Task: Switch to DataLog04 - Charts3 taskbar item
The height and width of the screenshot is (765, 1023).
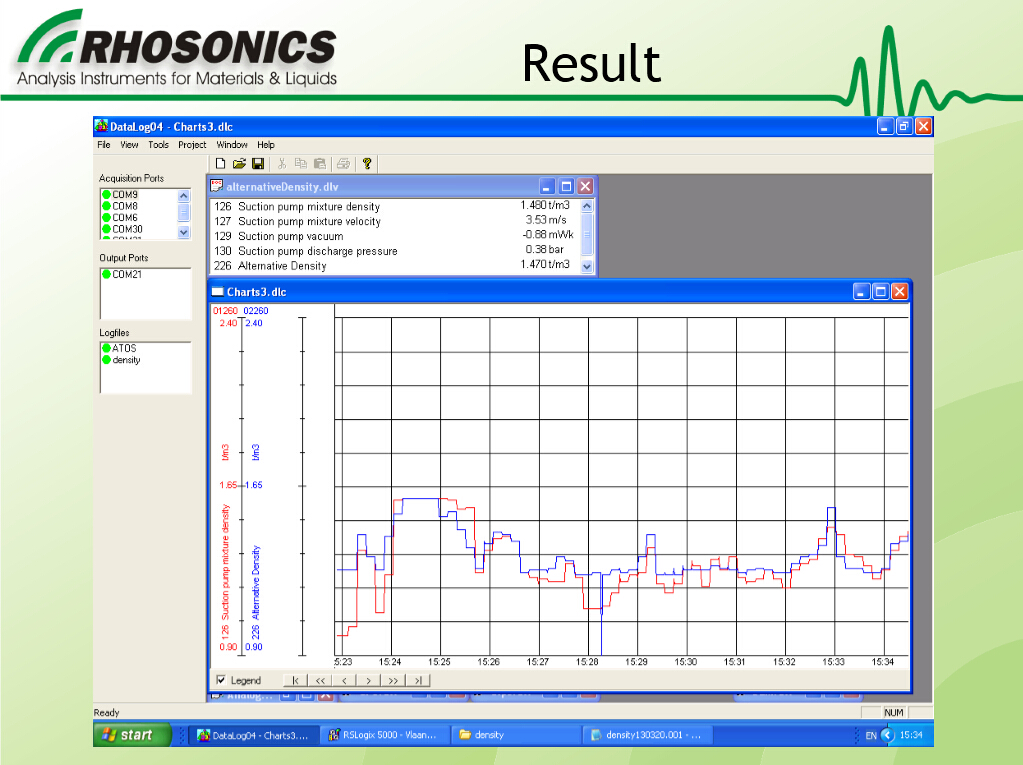Action: (254, 735)
